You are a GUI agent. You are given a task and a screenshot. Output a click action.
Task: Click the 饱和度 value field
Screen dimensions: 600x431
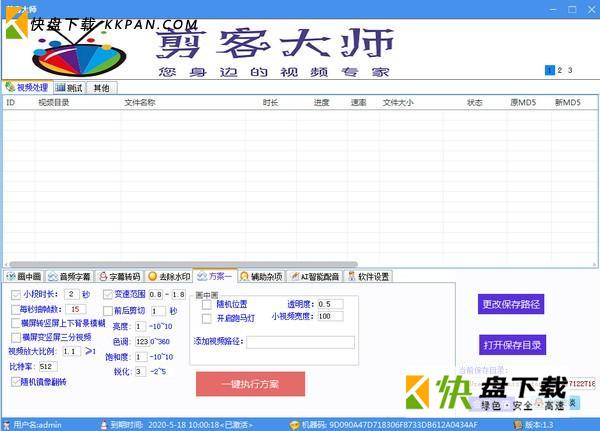[x=140, y=357]
